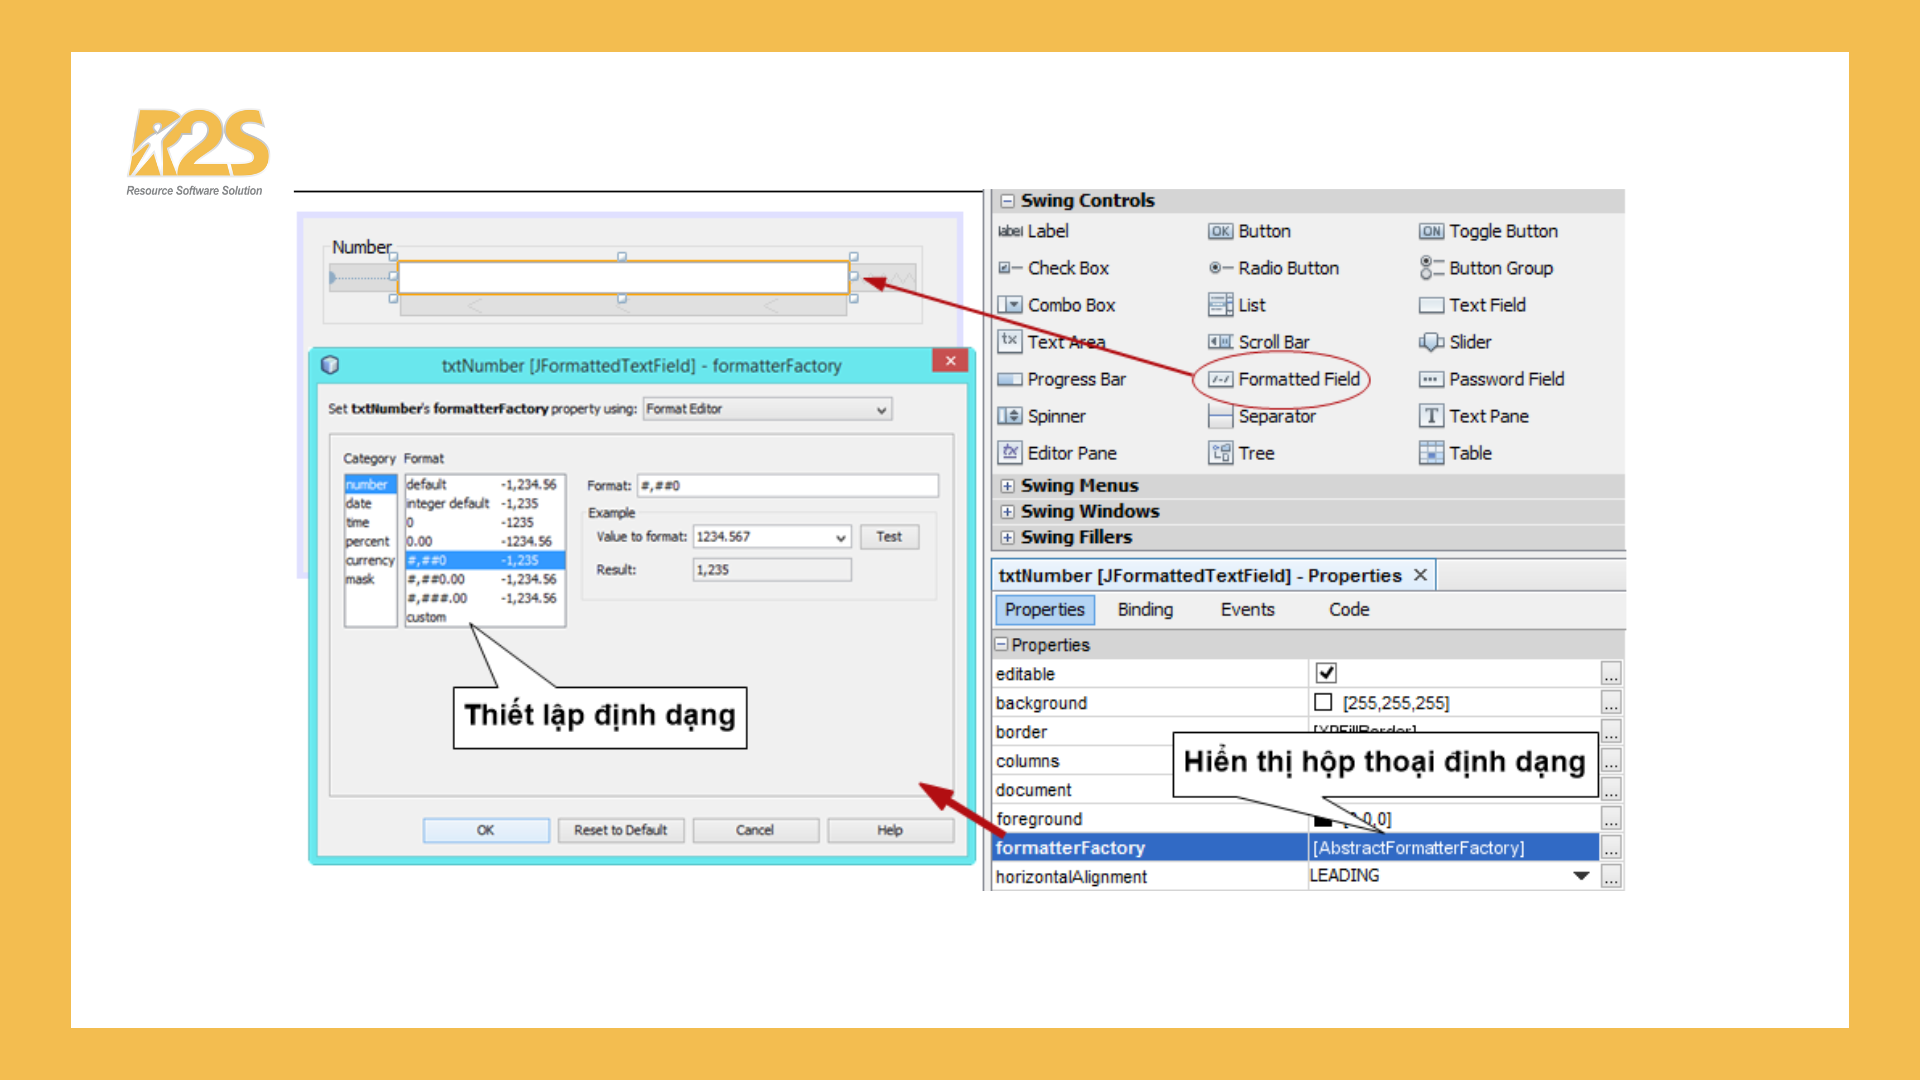This screenshot has width=1920, height=1080.
Task: Click the Tree component icon
Action: coord(1220,453)
